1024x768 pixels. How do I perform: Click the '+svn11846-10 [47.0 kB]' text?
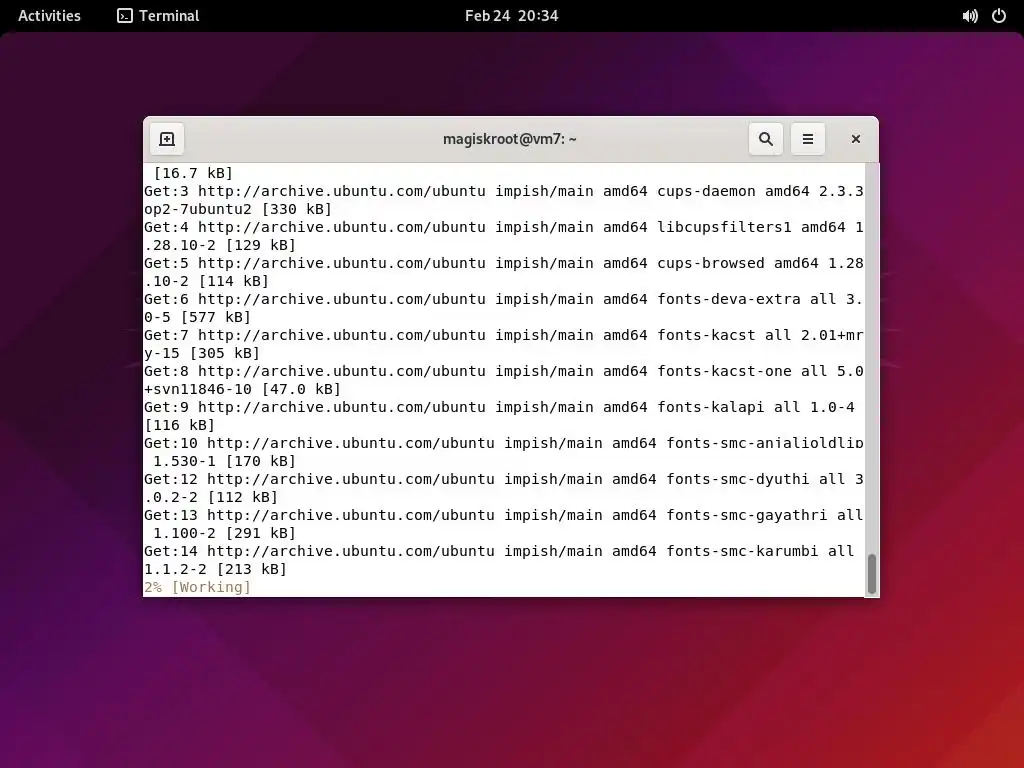tap(242, 389)
